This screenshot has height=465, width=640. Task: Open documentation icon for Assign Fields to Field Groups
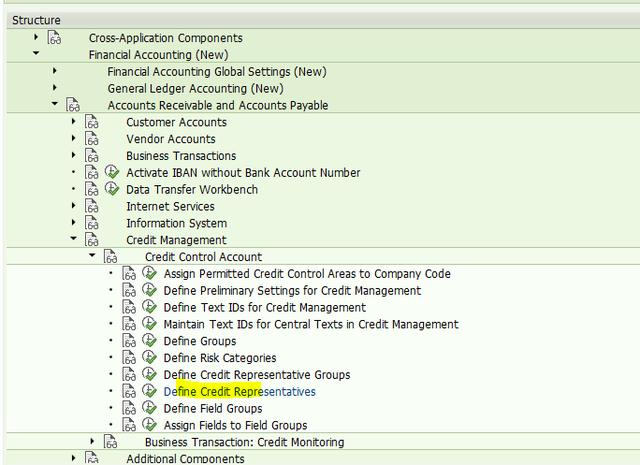point(129,425)
